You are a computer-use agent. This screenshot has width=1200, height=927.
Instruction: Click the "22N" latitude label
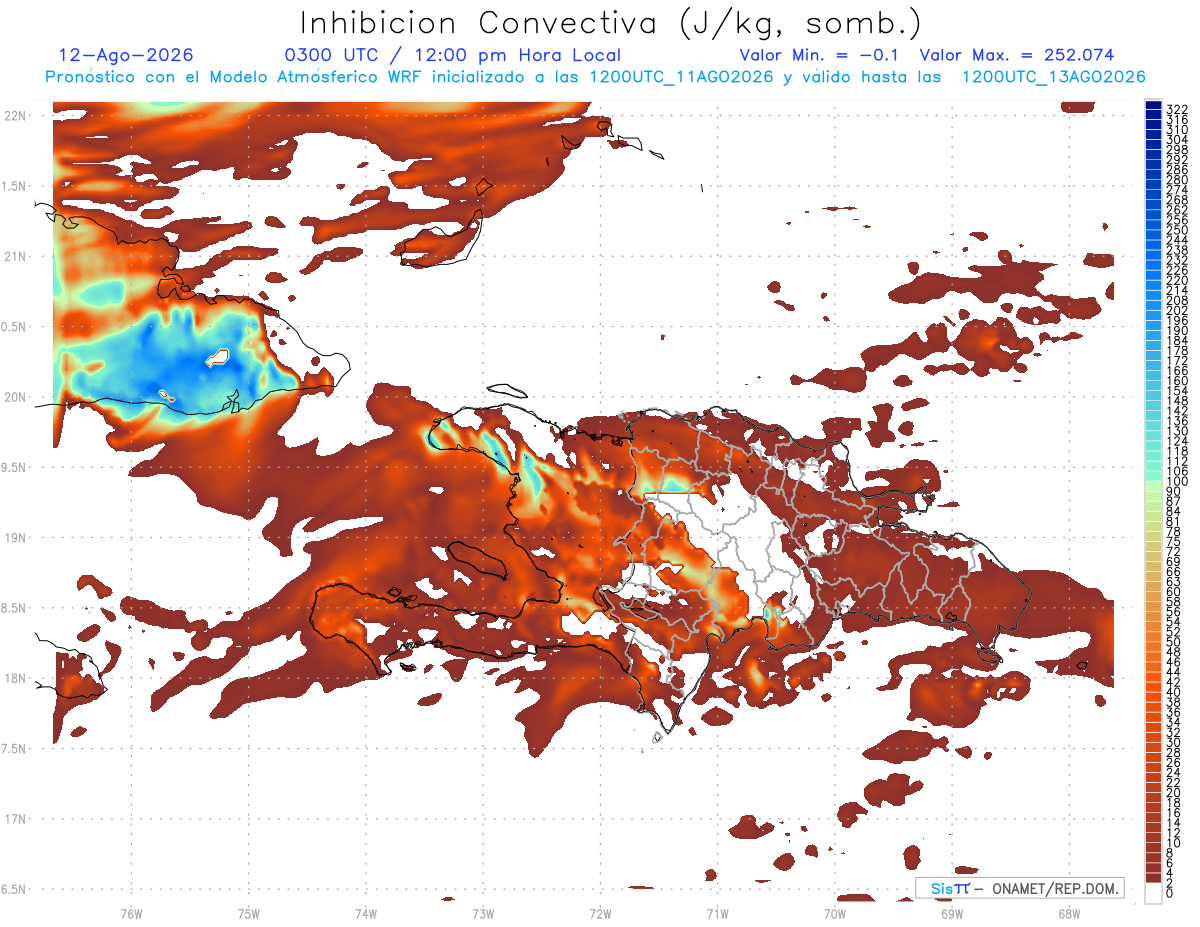[16, 116]
